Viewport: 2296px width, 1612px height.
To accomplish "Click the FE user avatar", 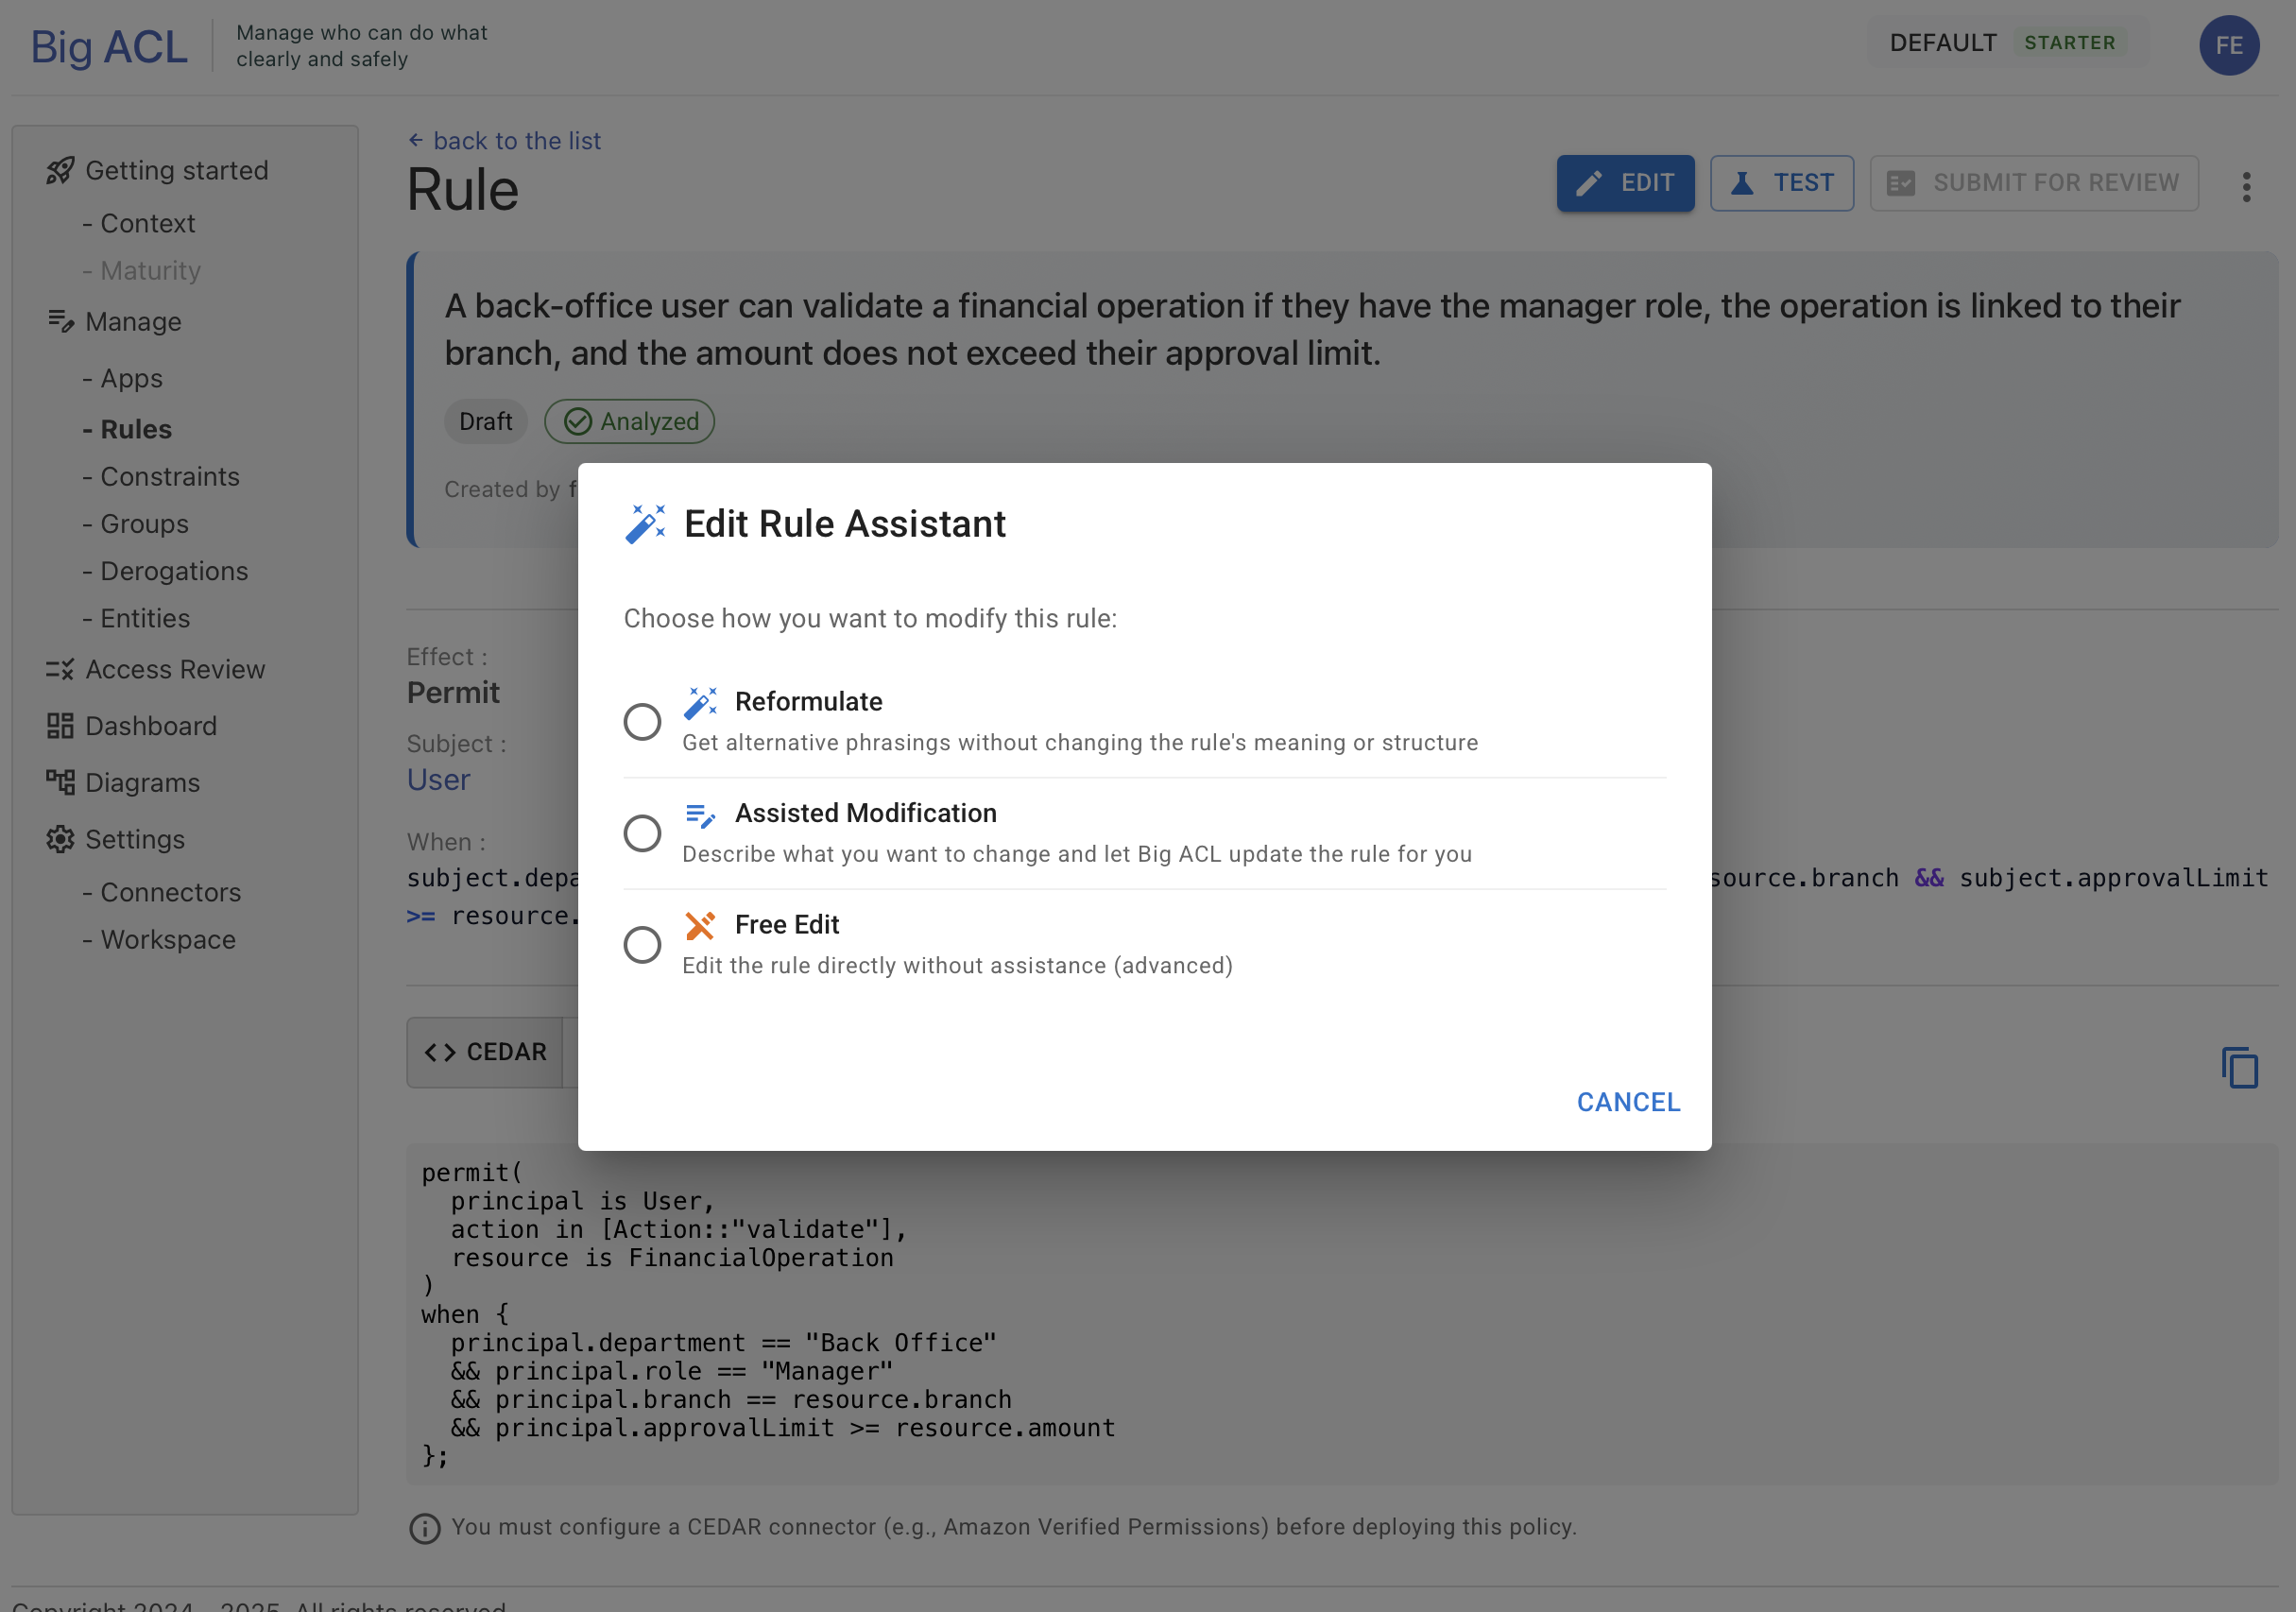I will (2228, 45).
